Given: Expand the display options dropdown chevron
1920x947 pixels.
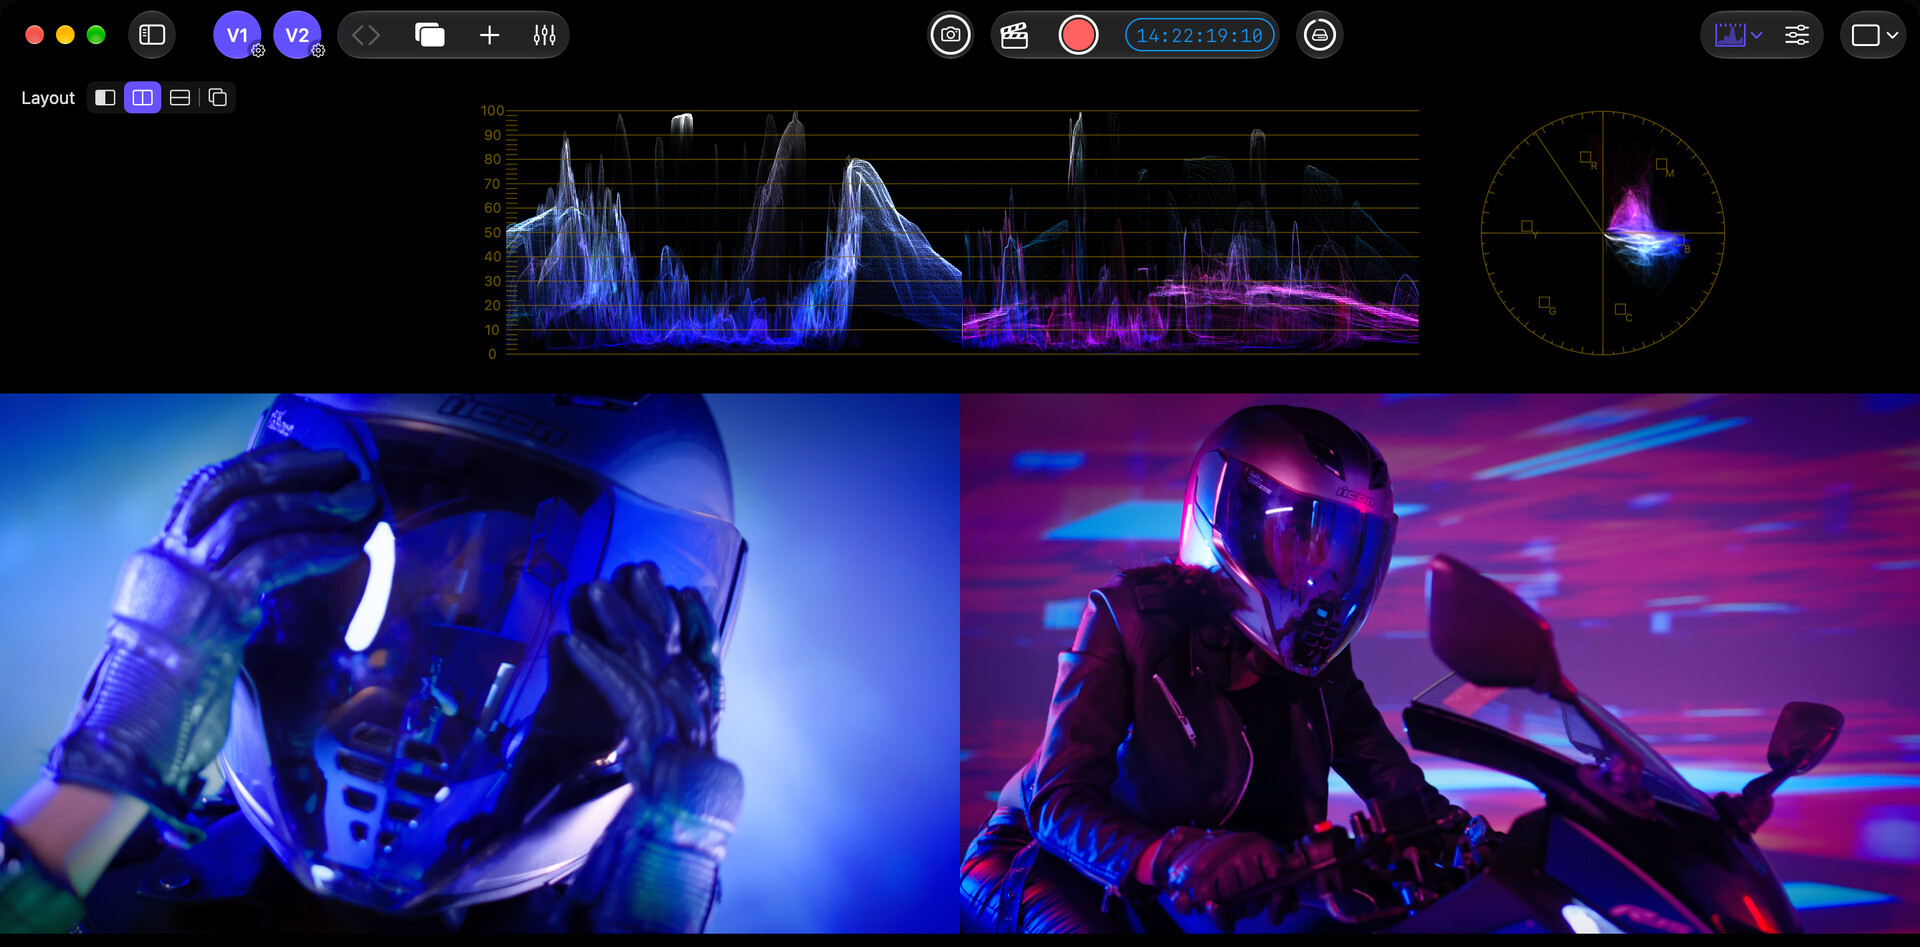Looking at the screenshot, I should (1892, 35).
